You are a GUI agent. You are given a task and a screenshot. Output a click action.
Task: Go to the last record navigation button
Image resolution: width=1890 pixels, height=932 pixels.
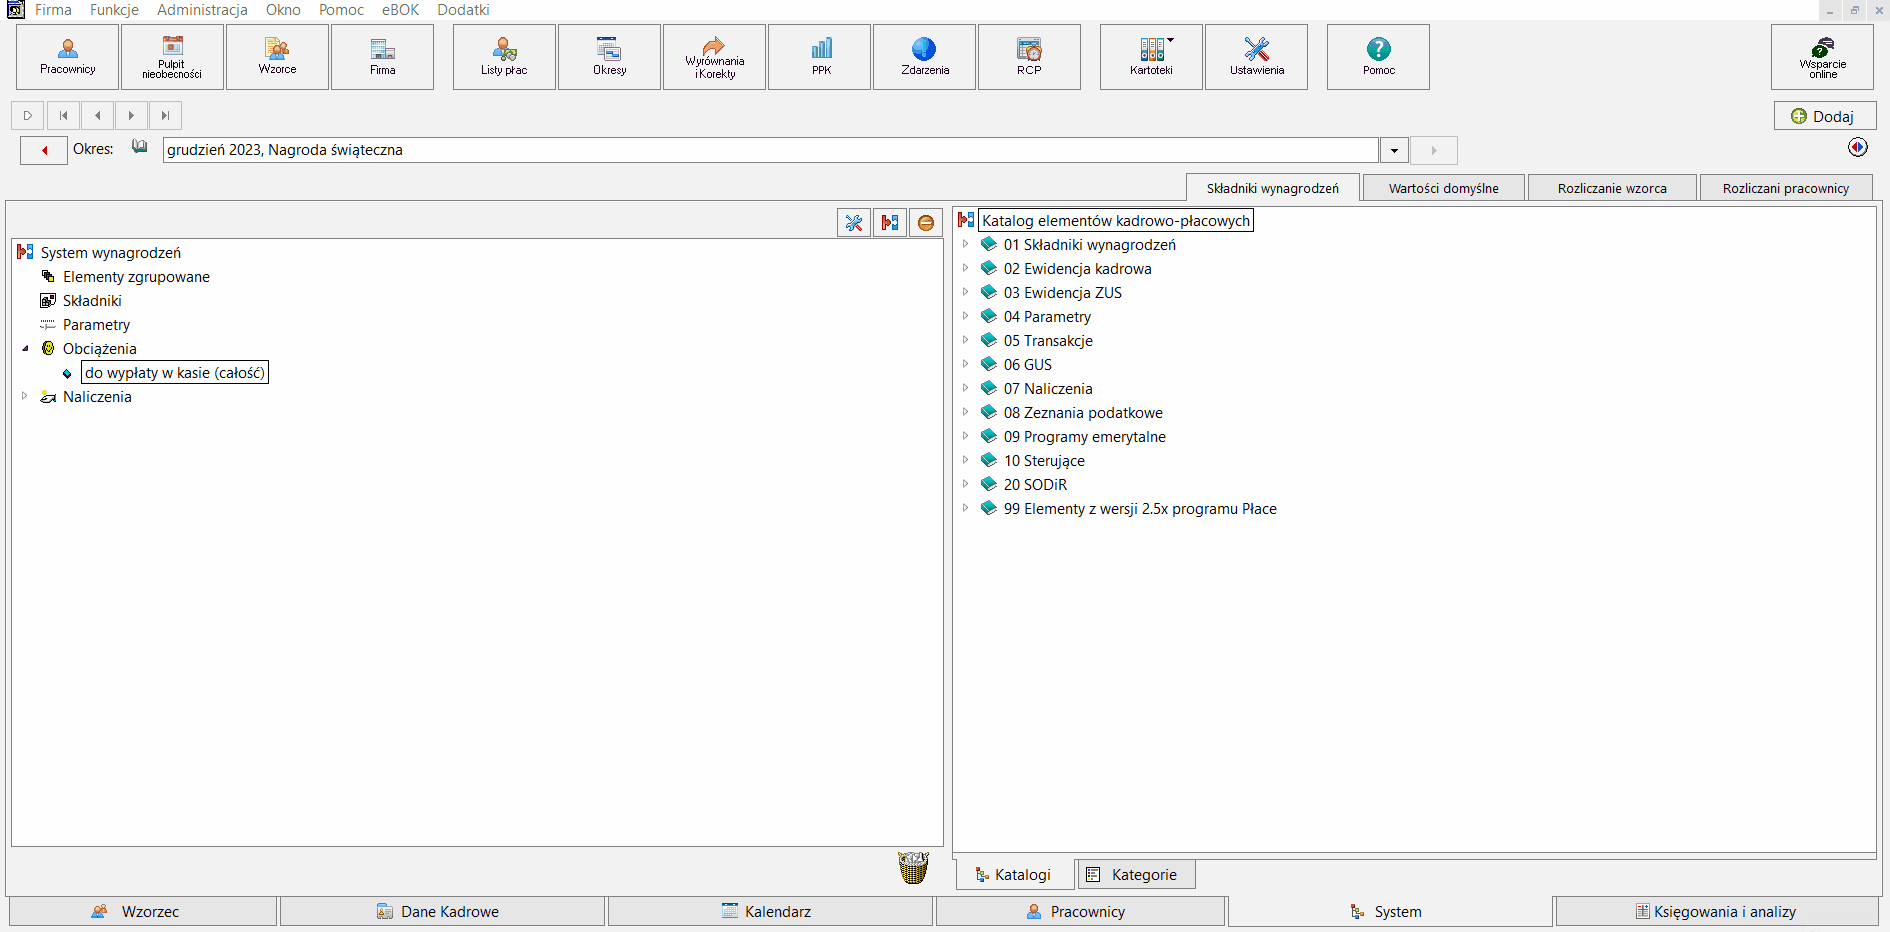[x=166, y=116]
